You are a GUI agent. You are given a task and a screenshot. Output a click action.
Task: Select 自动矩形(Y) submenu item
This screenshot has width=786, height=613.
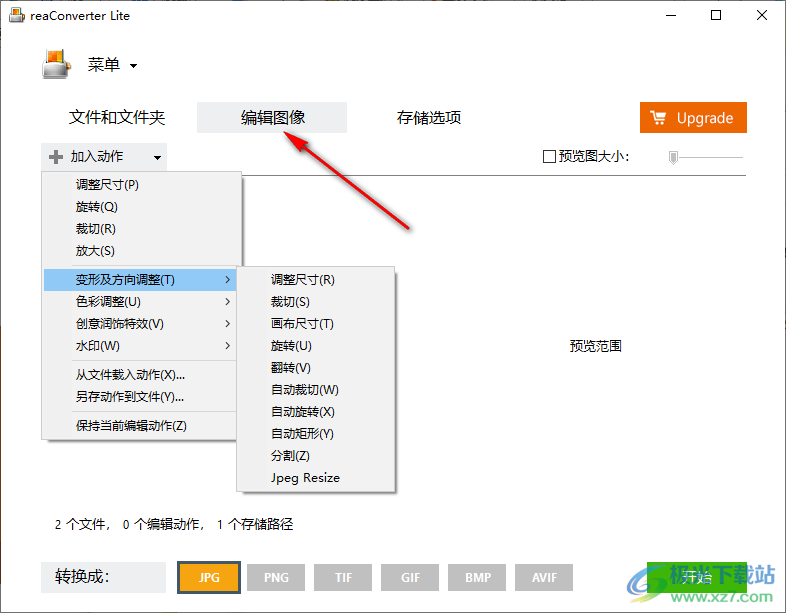[x=316, y=434]
